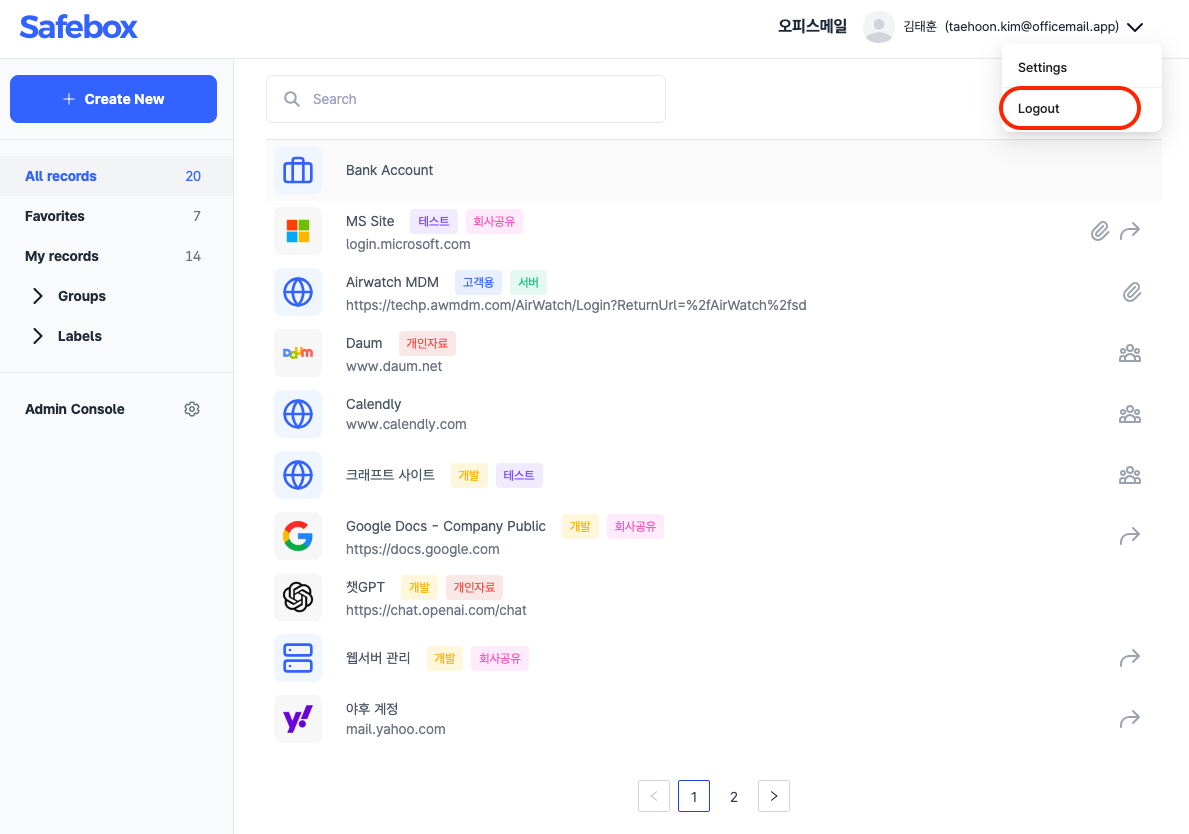1189x834 pixels.
Task: Expand the Groups tree in sidebar
Action: (x=38, y=296)
